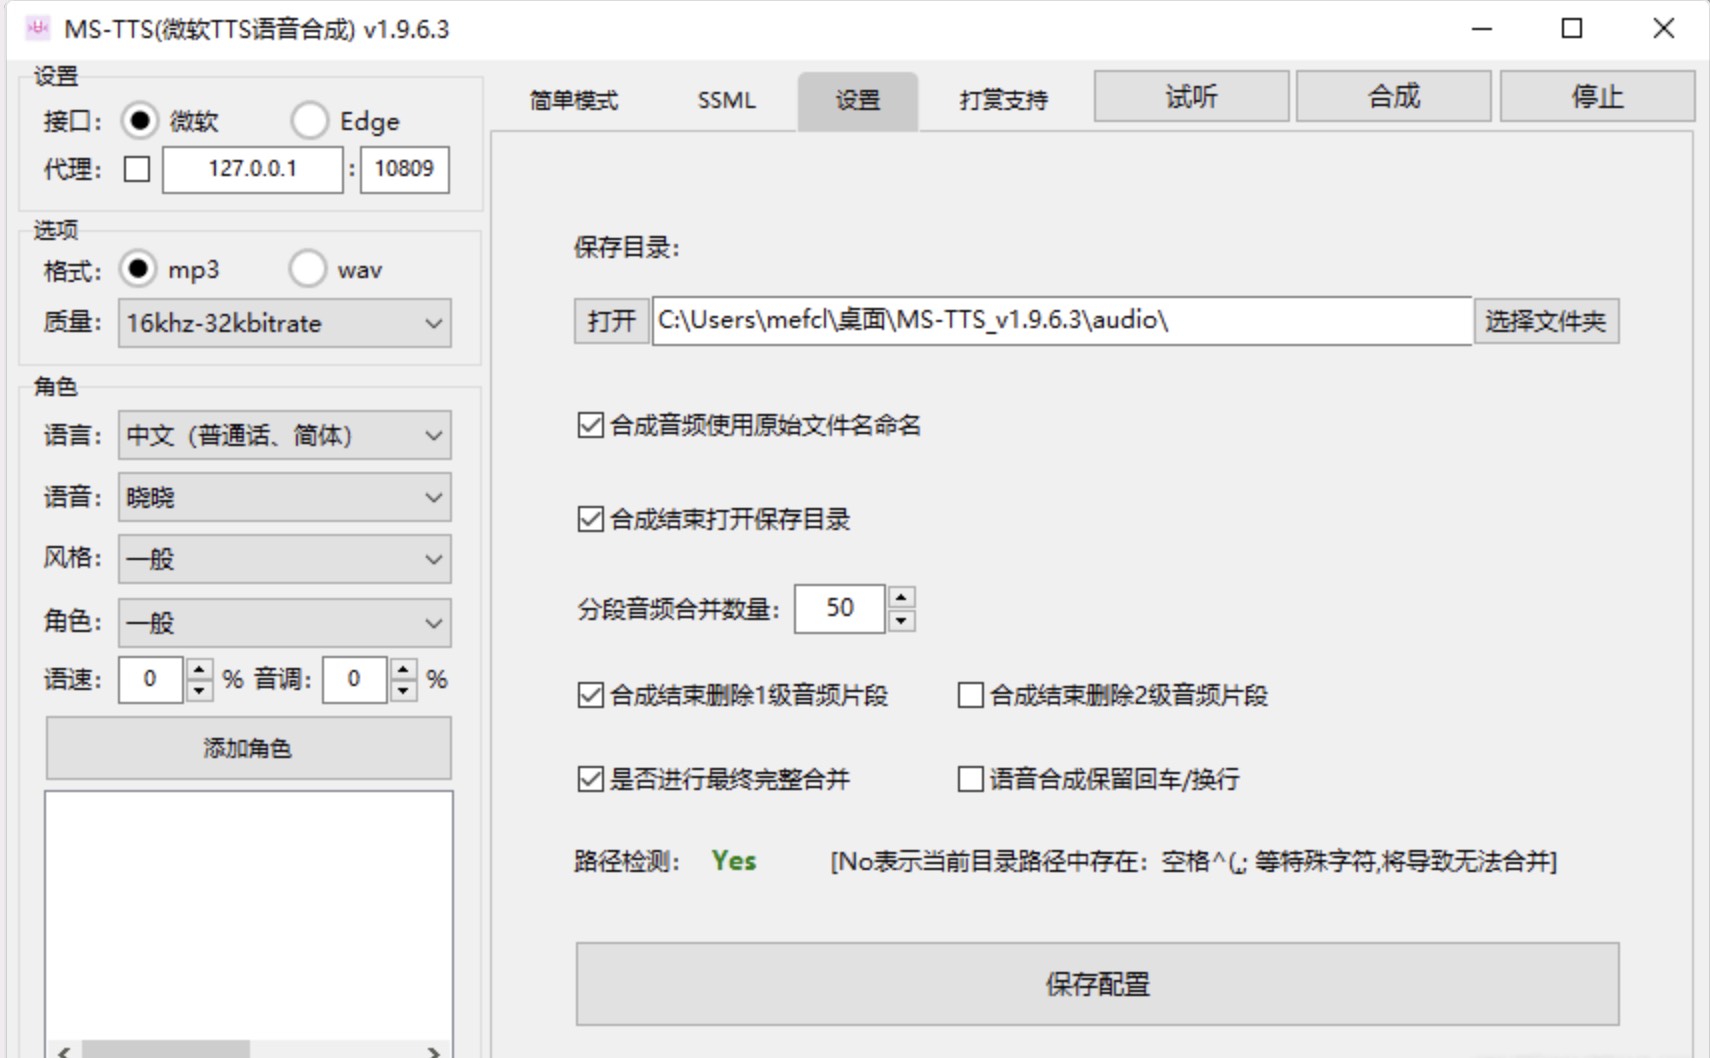The height and width of the screenshot is (1058, 1710).
Task: Click the 保存目录 path text field
Action: click(1061, 321)
